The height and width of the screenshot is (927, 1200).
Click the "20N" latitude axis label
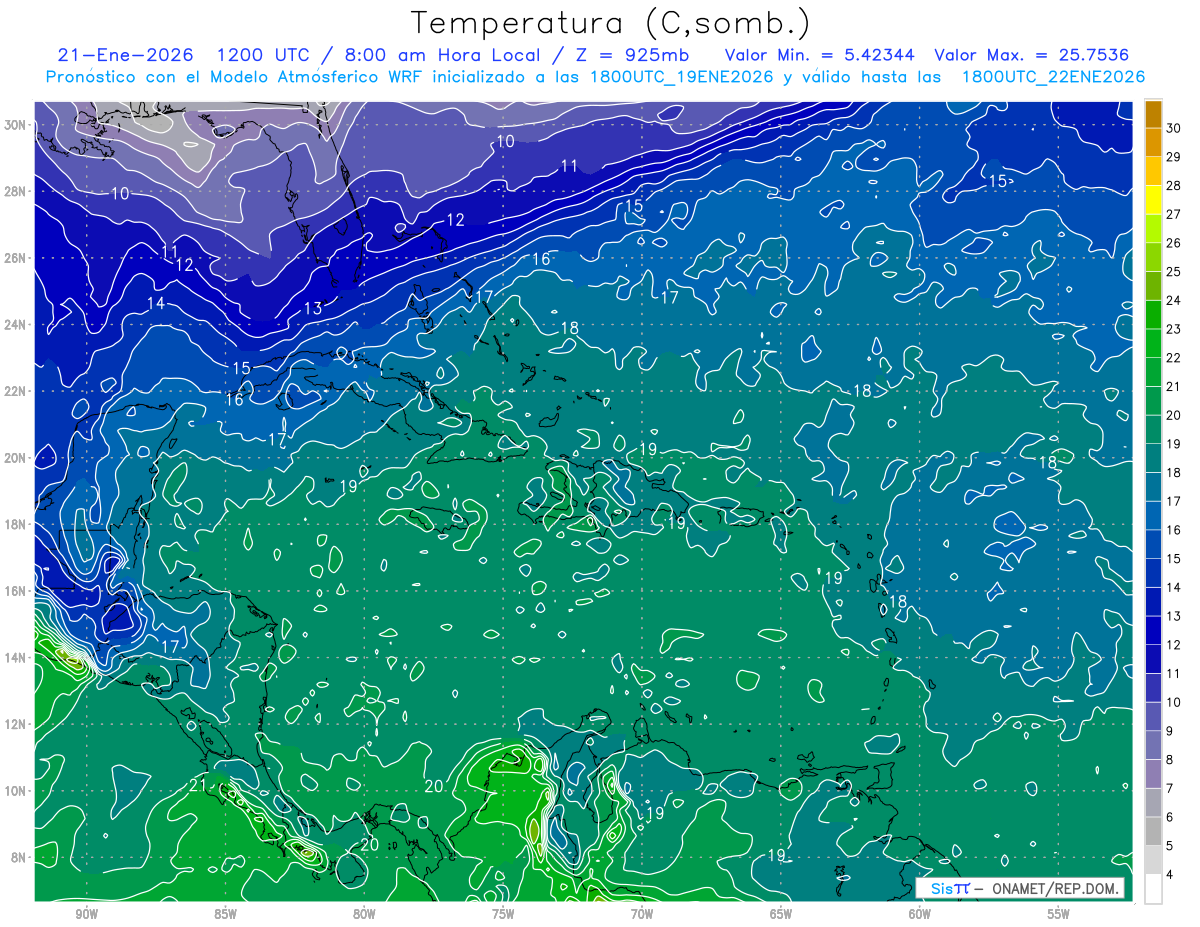(x=17, y=458)
